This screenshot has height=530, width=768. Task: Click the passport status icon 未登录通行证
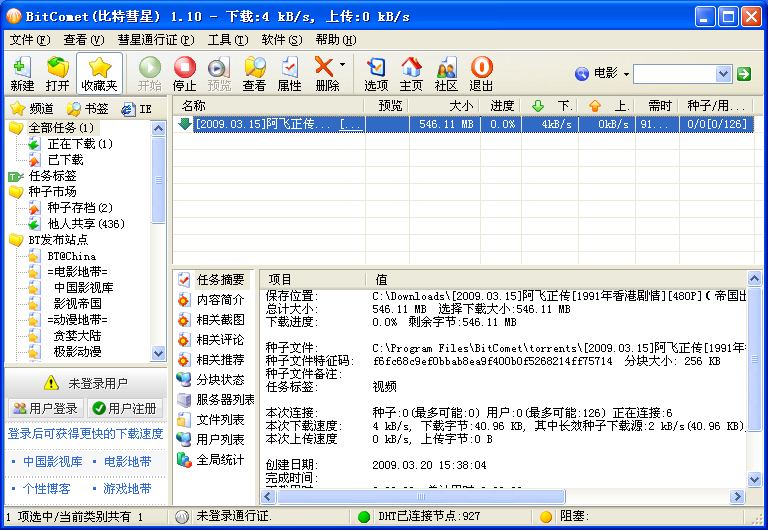182,517
